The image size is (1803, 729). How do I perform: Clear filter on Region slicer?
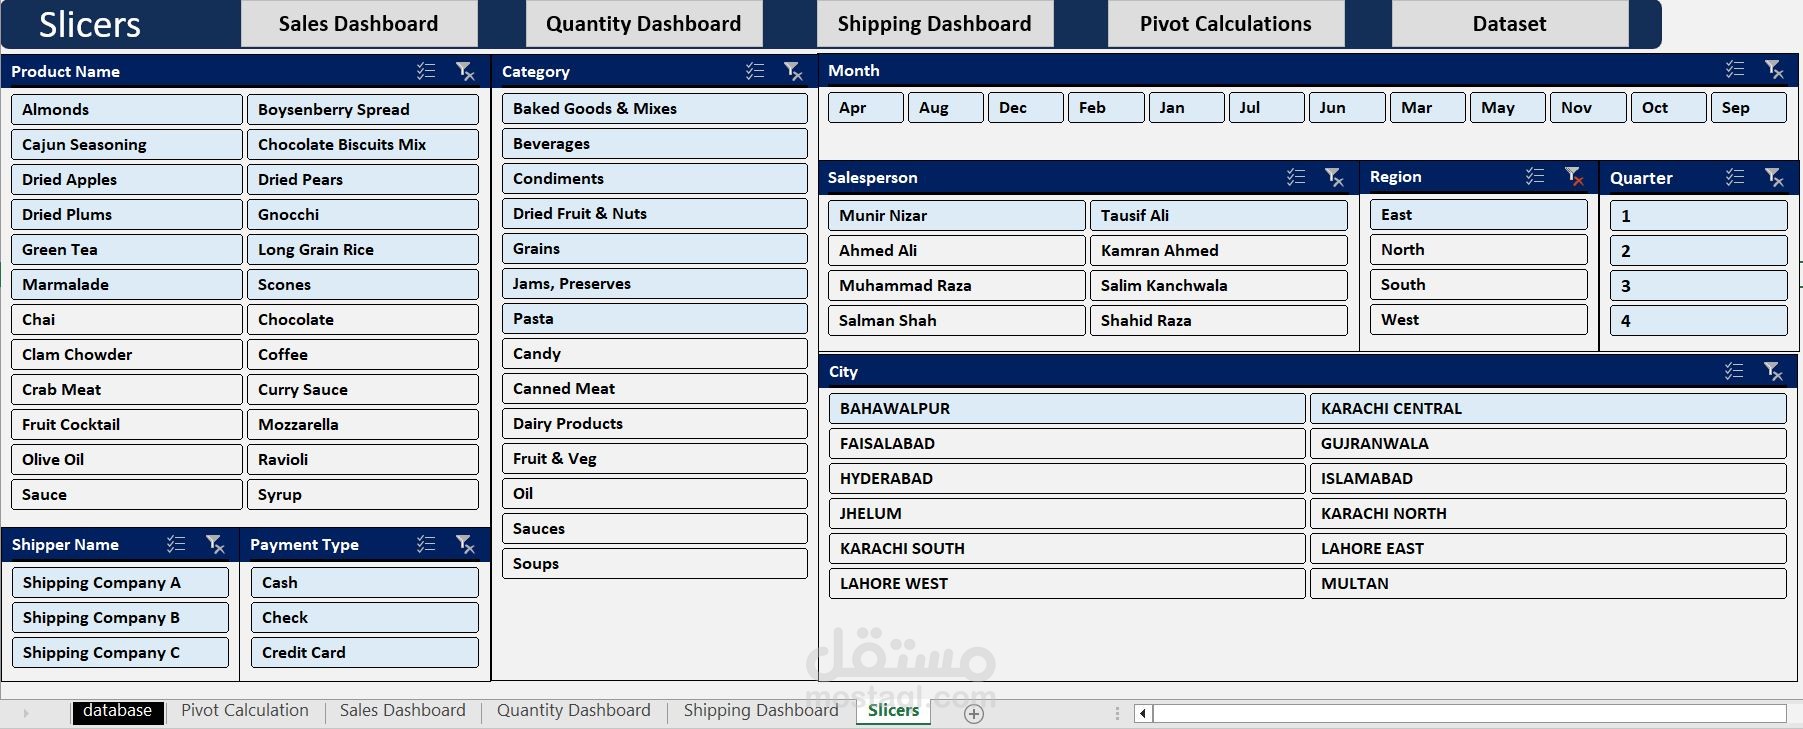(x=1574, y=176)
